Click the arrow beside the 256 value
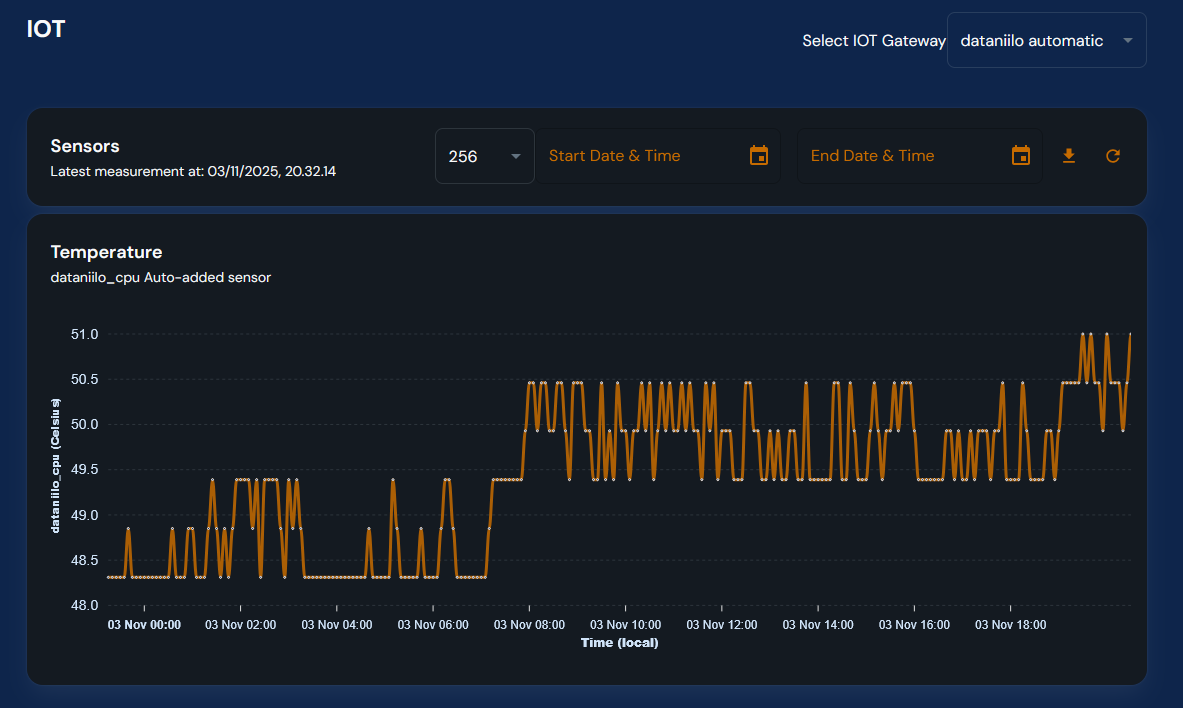Screen dimensions: 1183x708 pos(516,156)
